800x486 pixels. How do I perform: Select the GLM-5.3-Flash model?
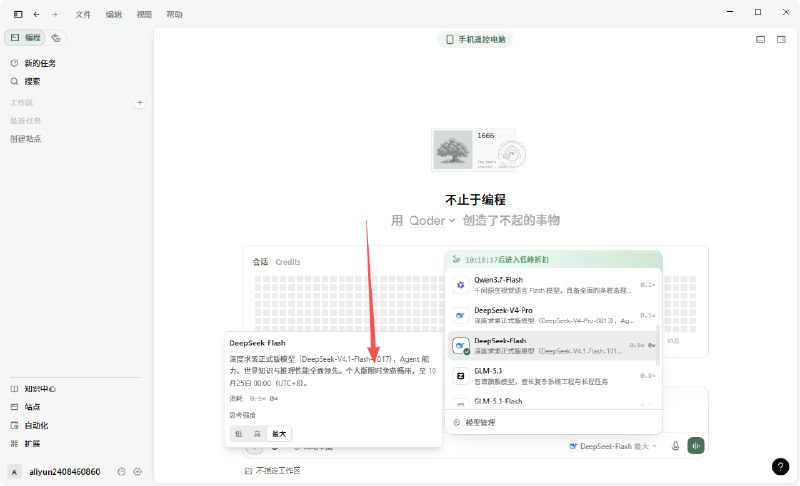pos(554,402)
